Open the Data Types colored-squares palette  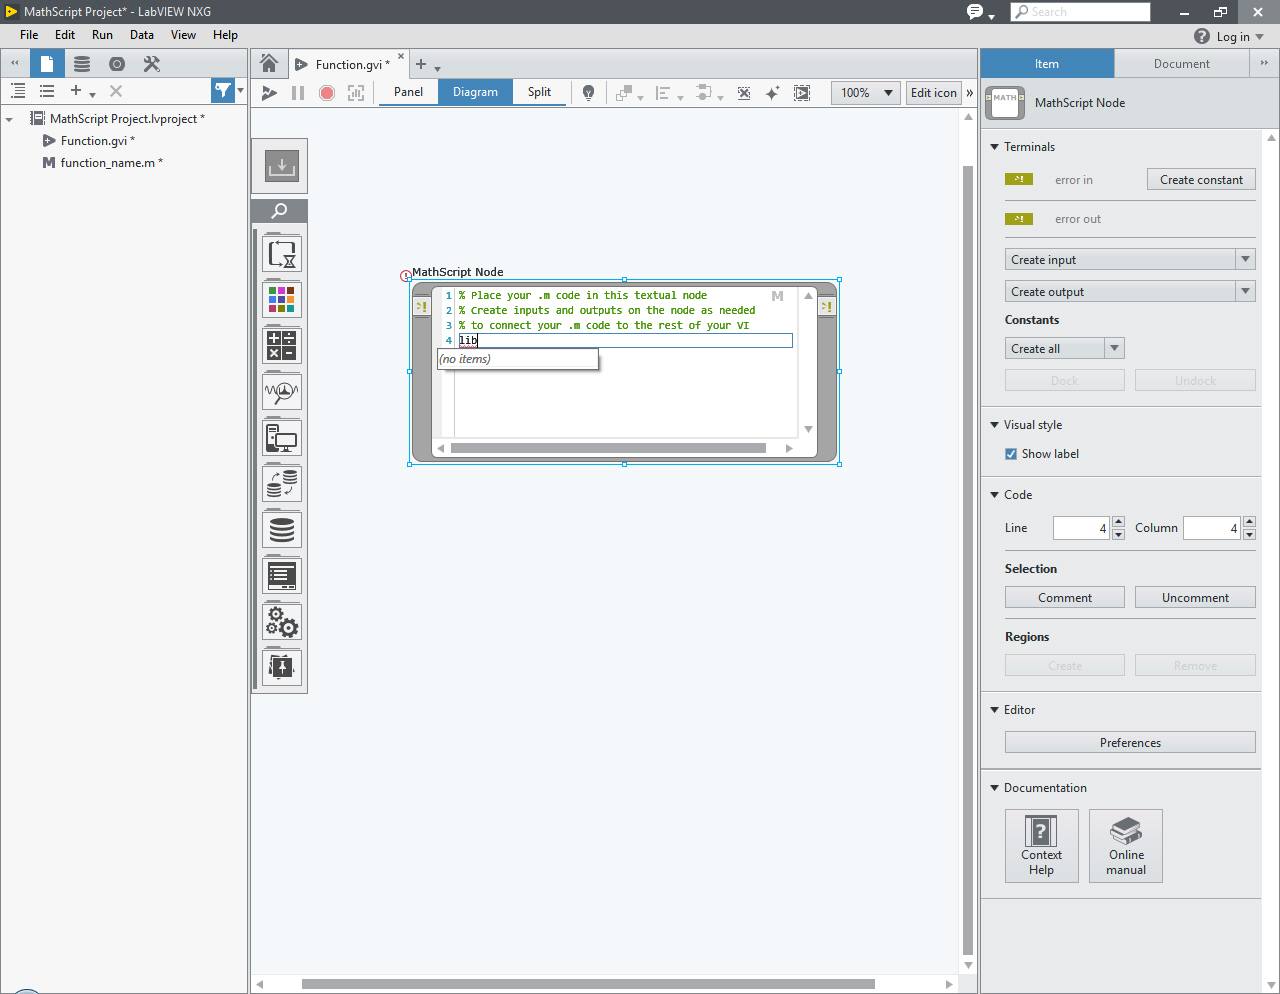coord(282,300)
